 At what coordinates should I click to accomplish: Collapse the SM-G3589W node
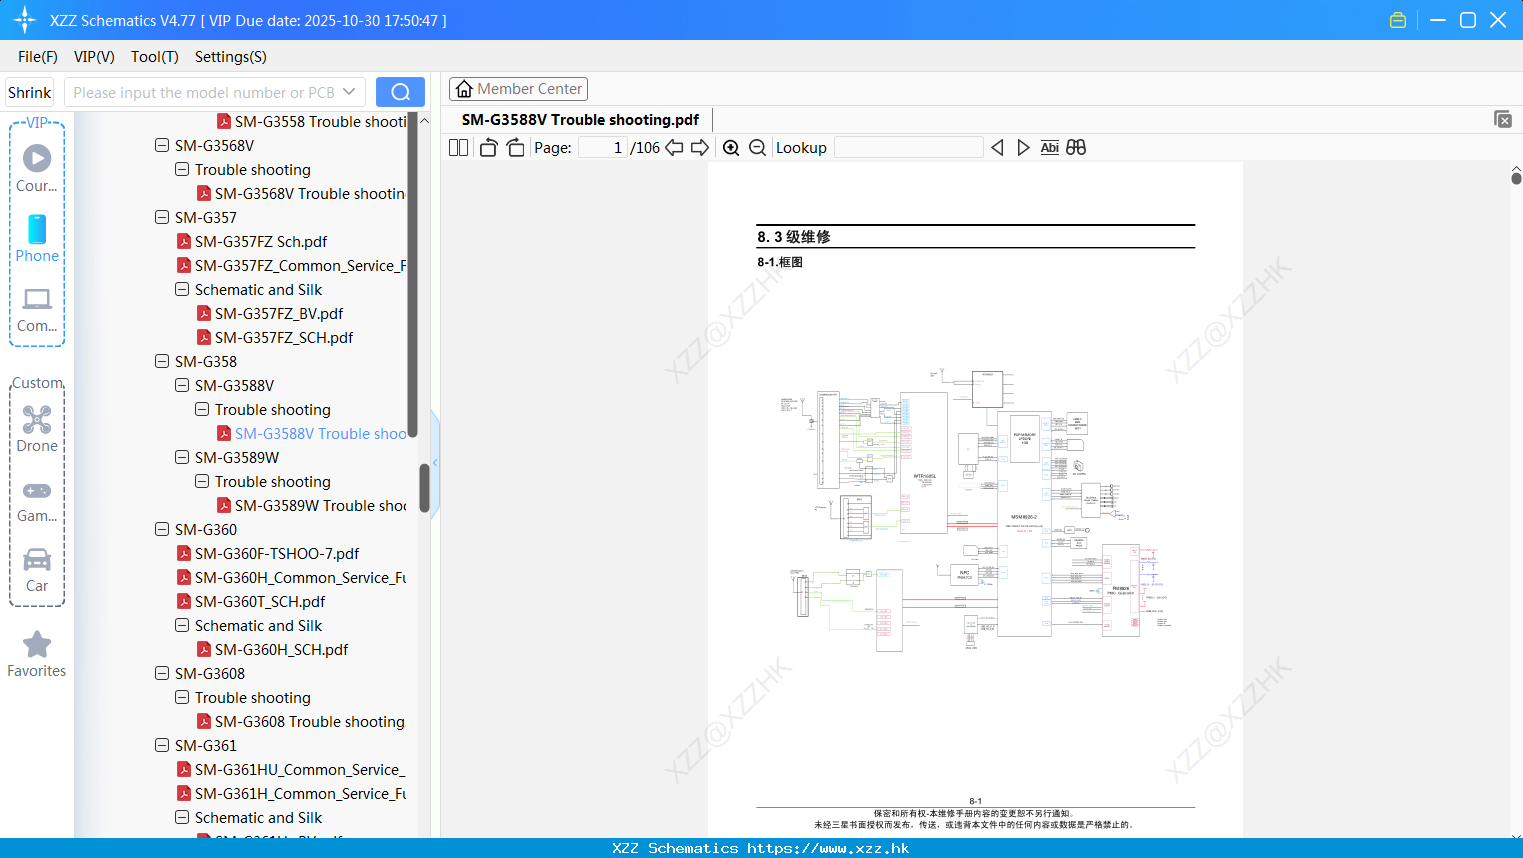click(x=182, y=457)
